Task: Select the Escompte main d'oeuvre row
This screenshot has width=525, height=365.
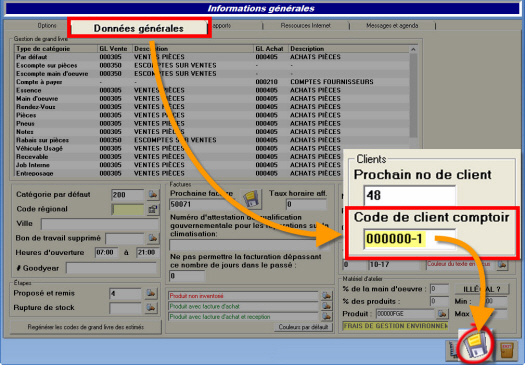Action: [x=212, y=74]
